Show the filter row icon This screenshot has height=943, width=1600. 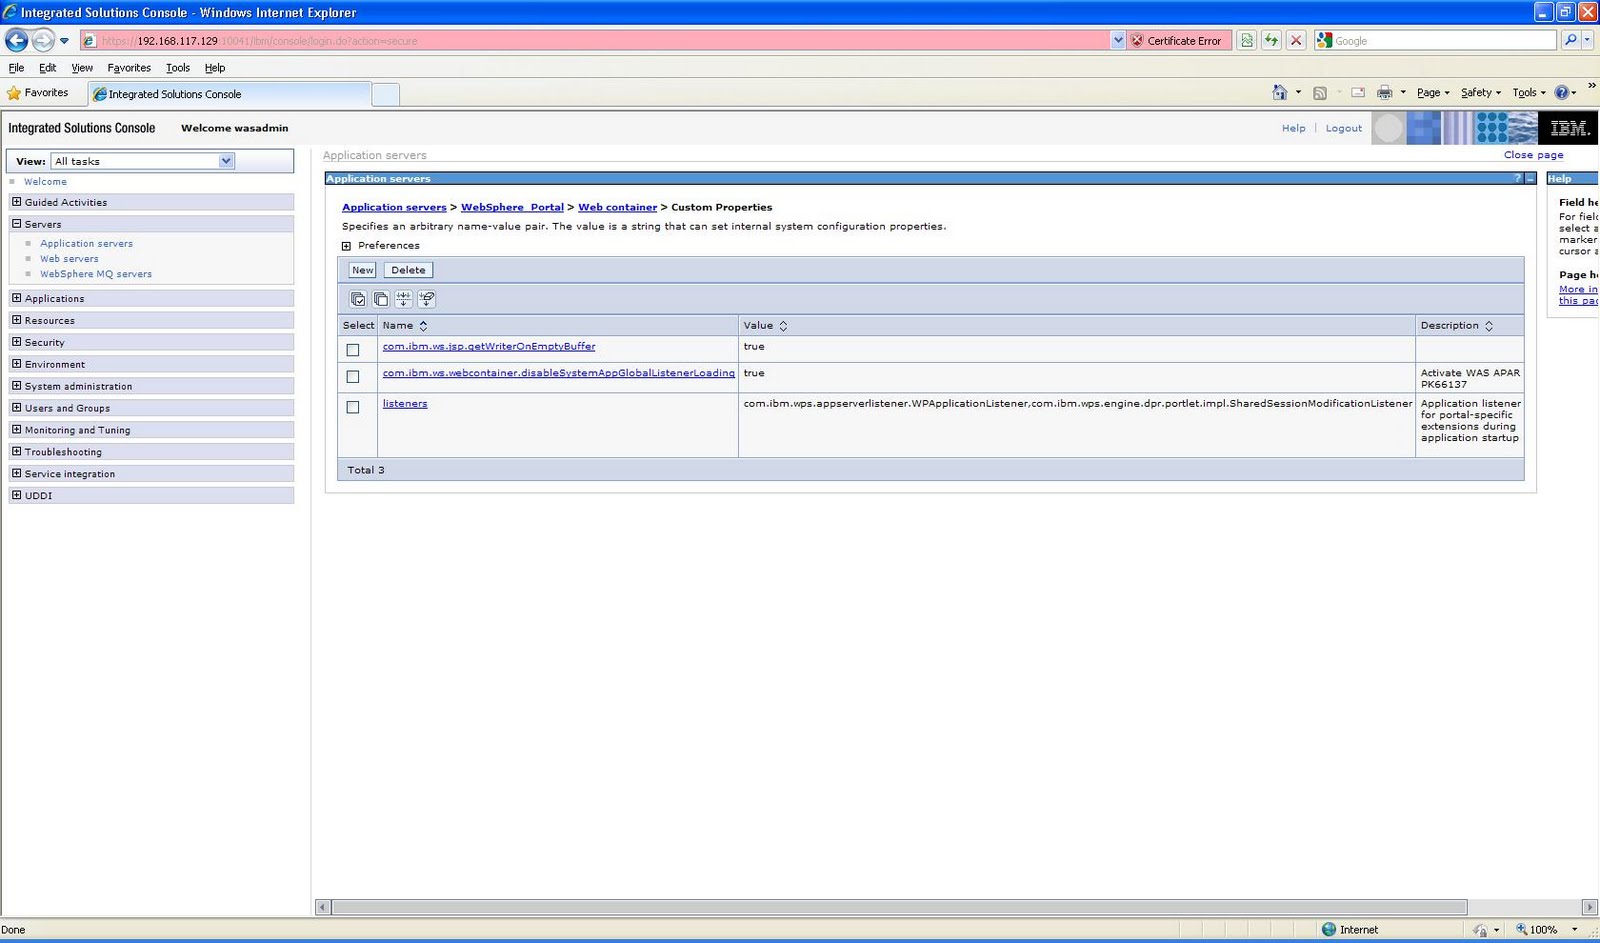click(x=404, y=299)
